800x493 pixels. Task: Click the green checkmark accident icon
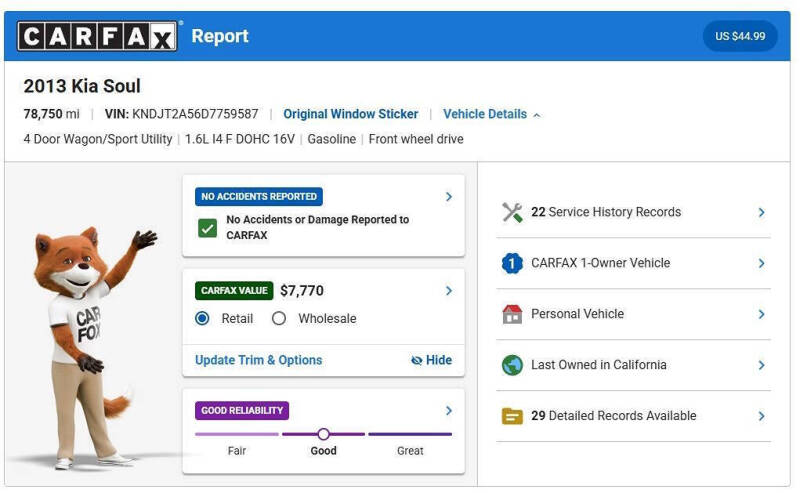coord(207,228)
